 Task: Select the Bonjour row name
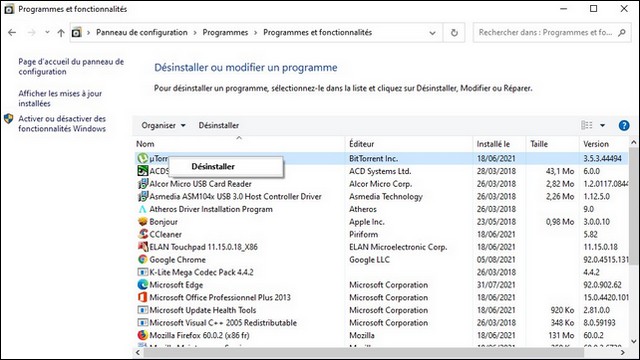(x=163, y=222)
